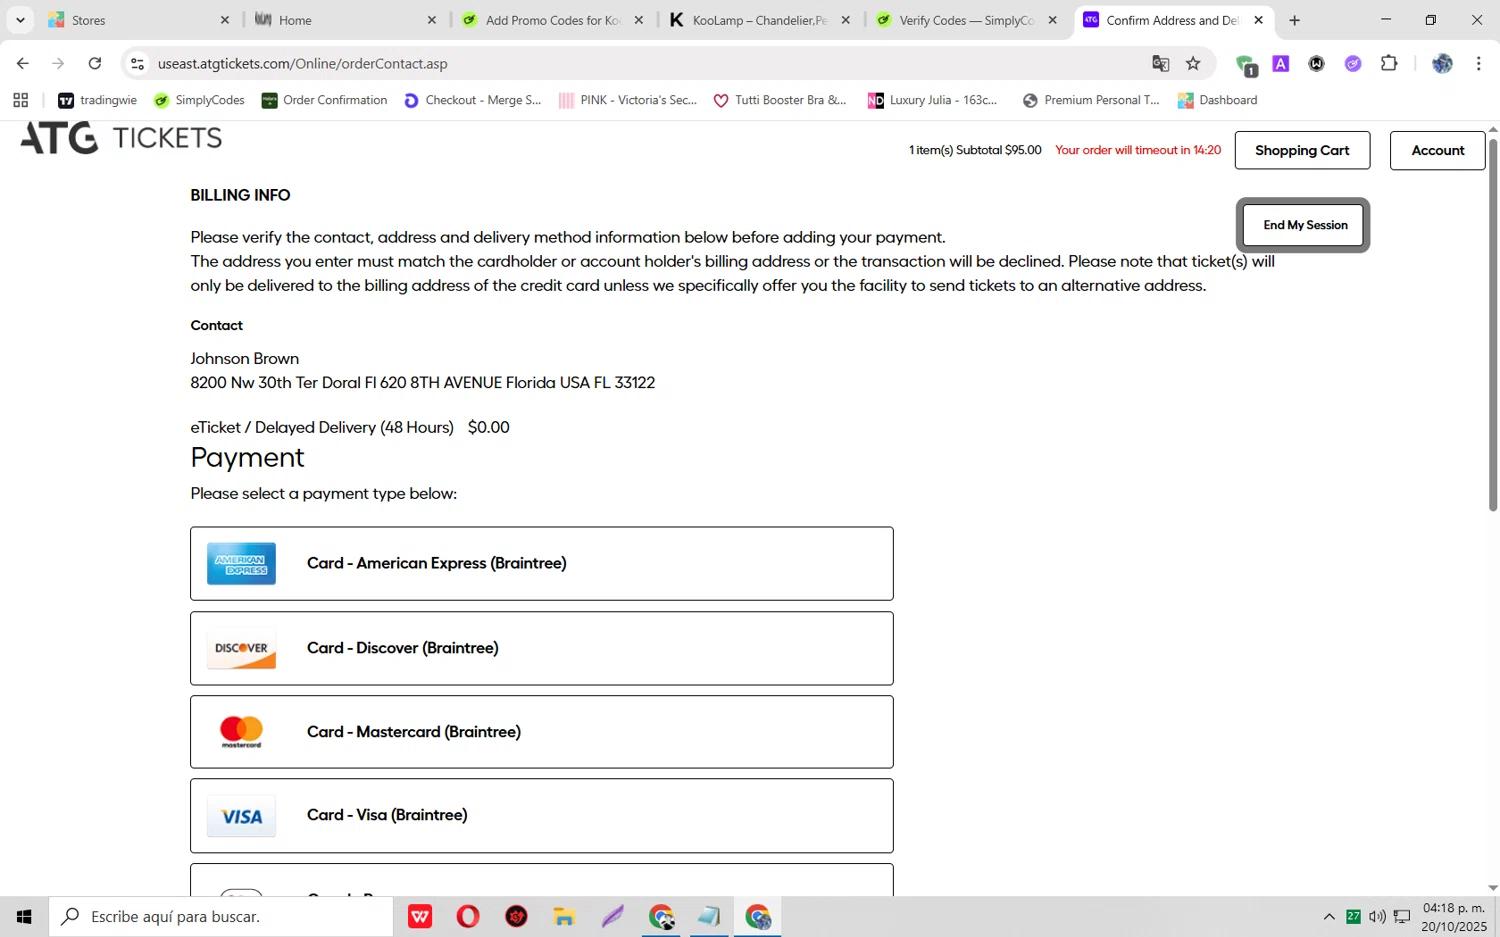Screen dimensions: 1500x937
Task: Click the address bar URL field
Action: click(640, 63)
